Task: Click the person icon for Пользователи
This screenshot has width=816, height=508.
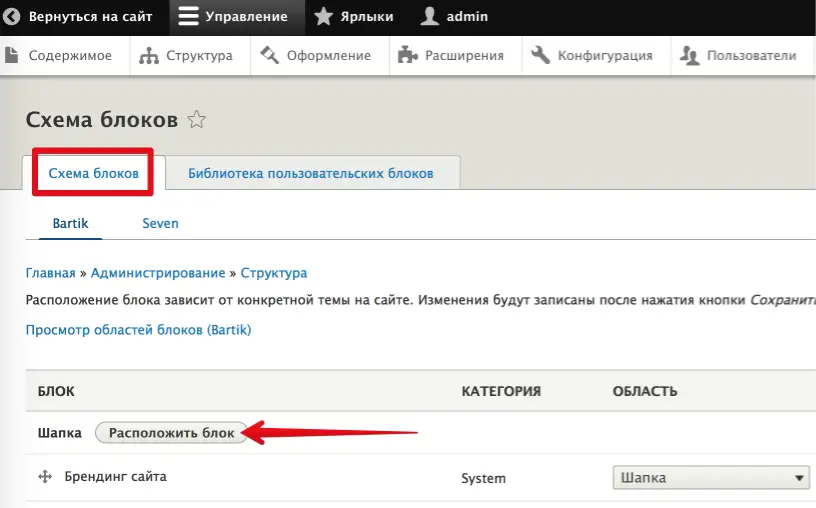Action: click(x=689, y=56)
